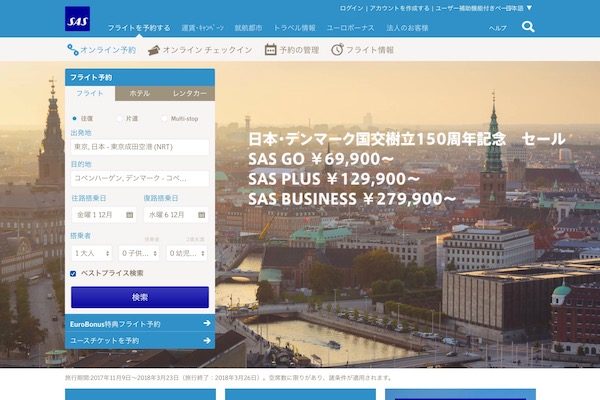
Task: Click the SAS logo
Action: (78, 19)
